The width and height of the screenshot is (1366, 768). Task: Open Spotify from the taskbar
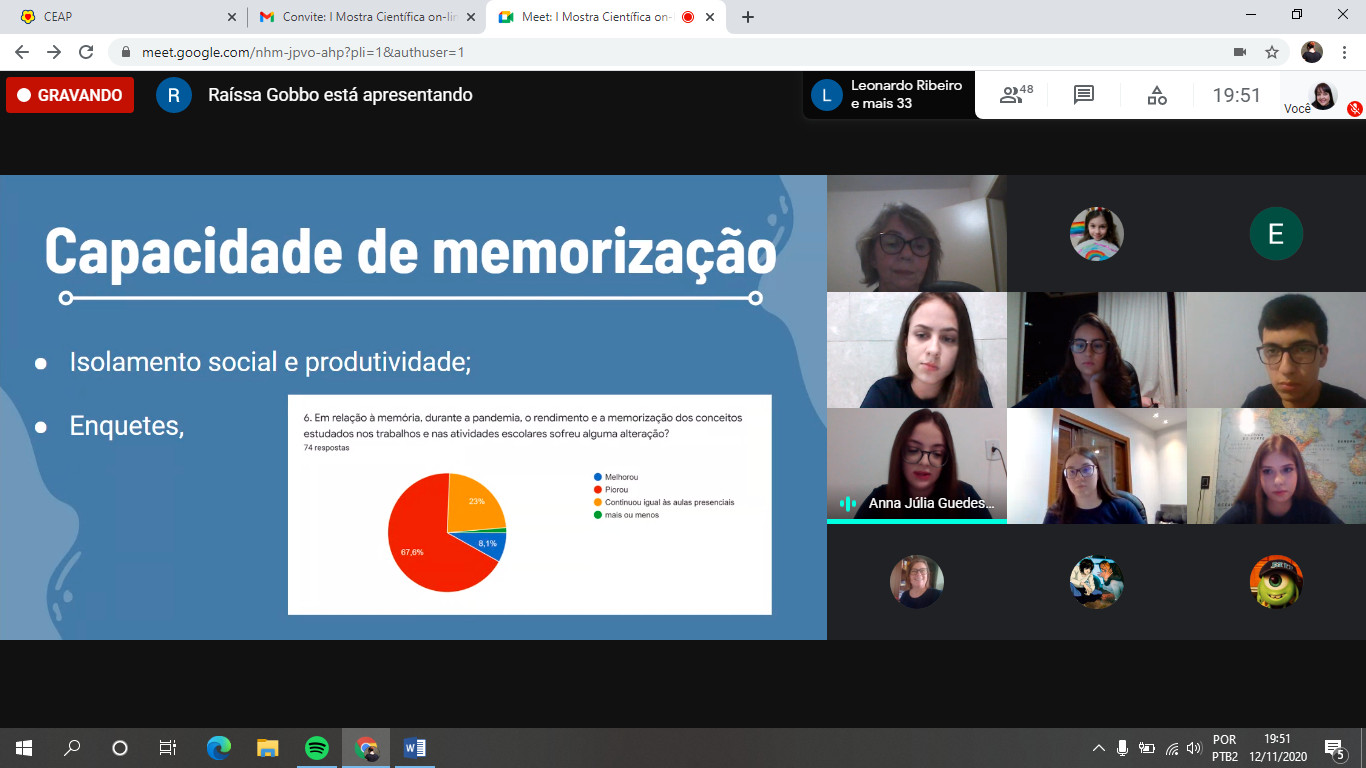317,748
